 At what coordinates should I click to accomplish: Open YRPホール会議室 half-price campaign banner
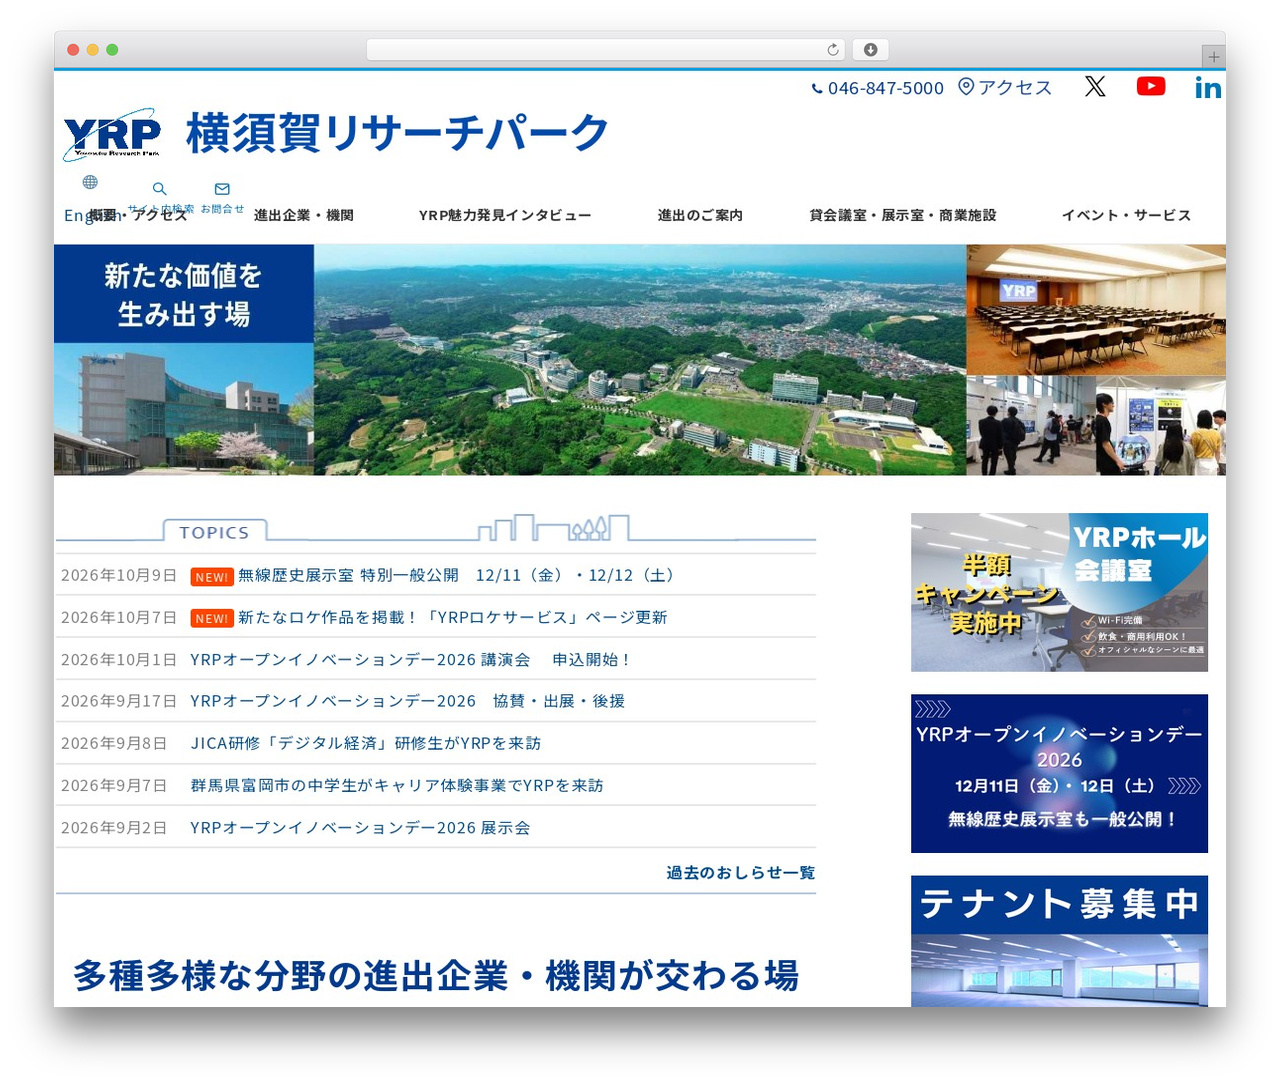pyautogui.click(x=1059, y=592)
